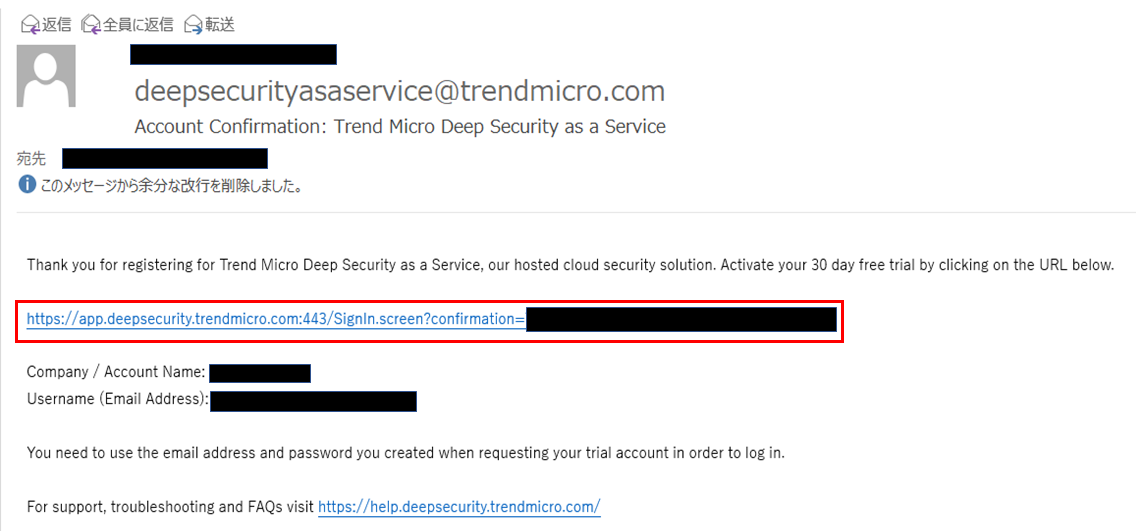The height and width of the screenshot is (531, 1136).
Task: Open the help.deepsecurity.trendmicro.com support link
Action: [459, 507]
